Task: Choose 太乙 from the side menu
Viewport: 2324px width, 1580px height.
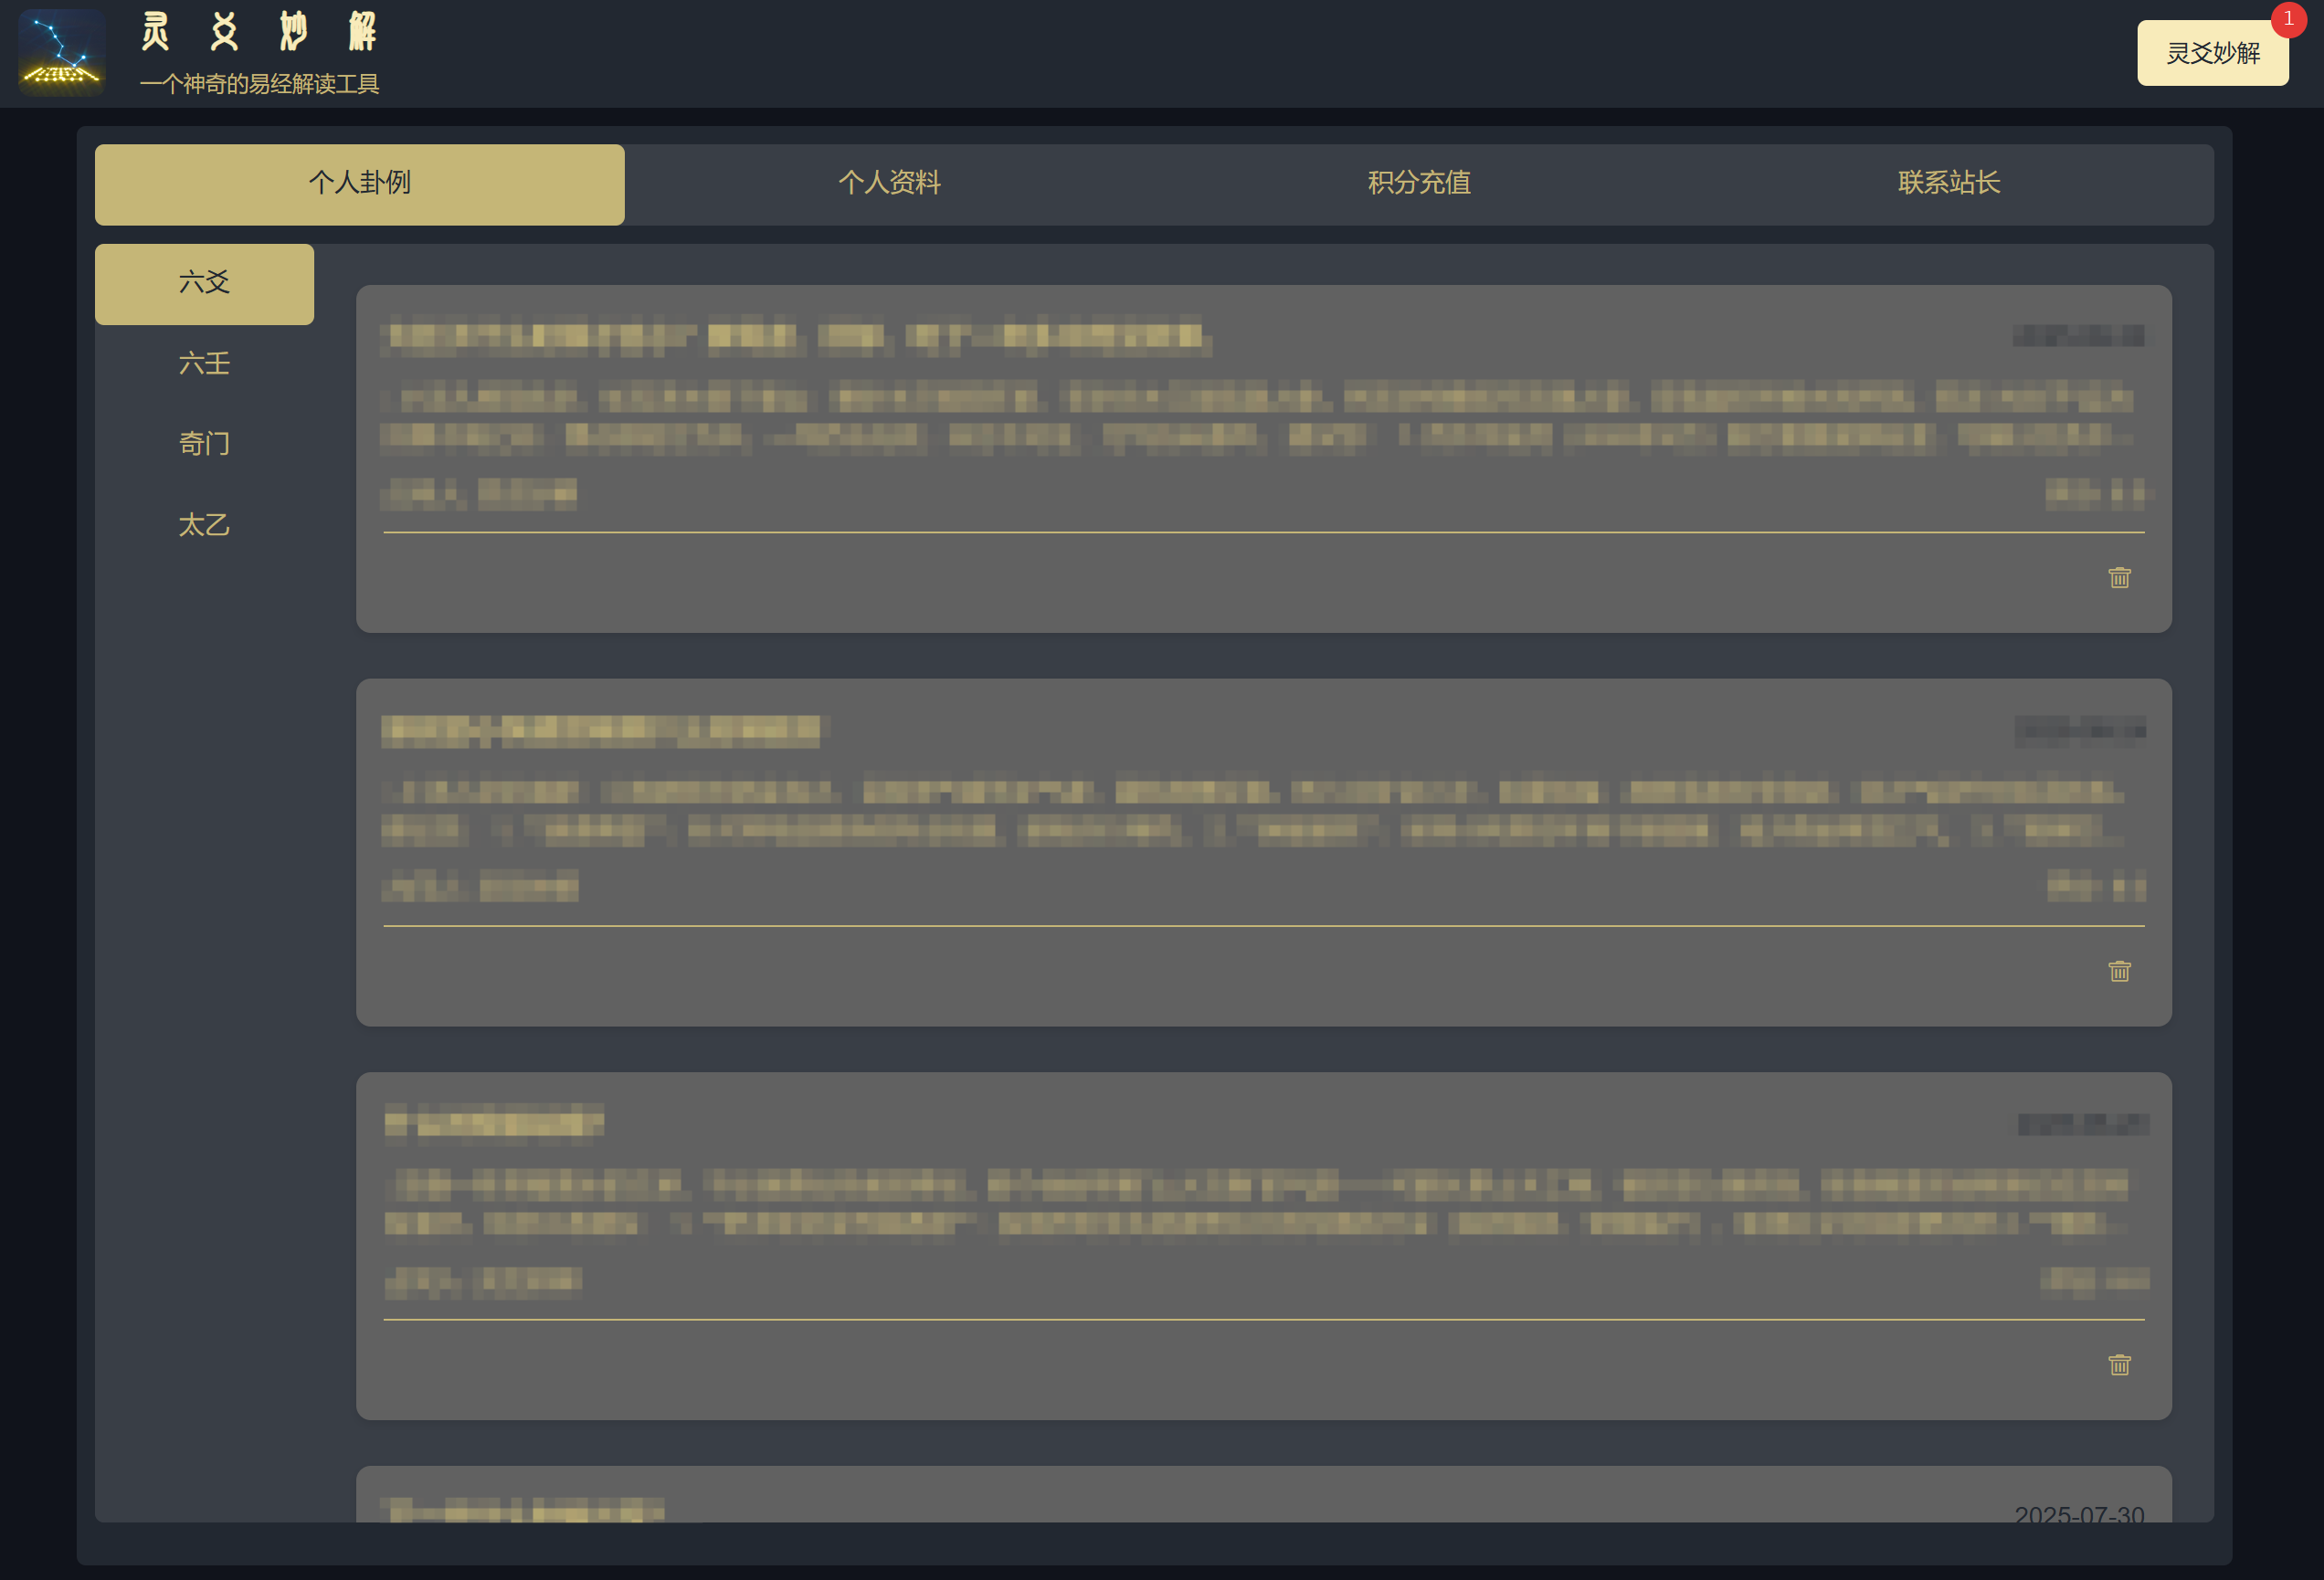Action: 204,525
